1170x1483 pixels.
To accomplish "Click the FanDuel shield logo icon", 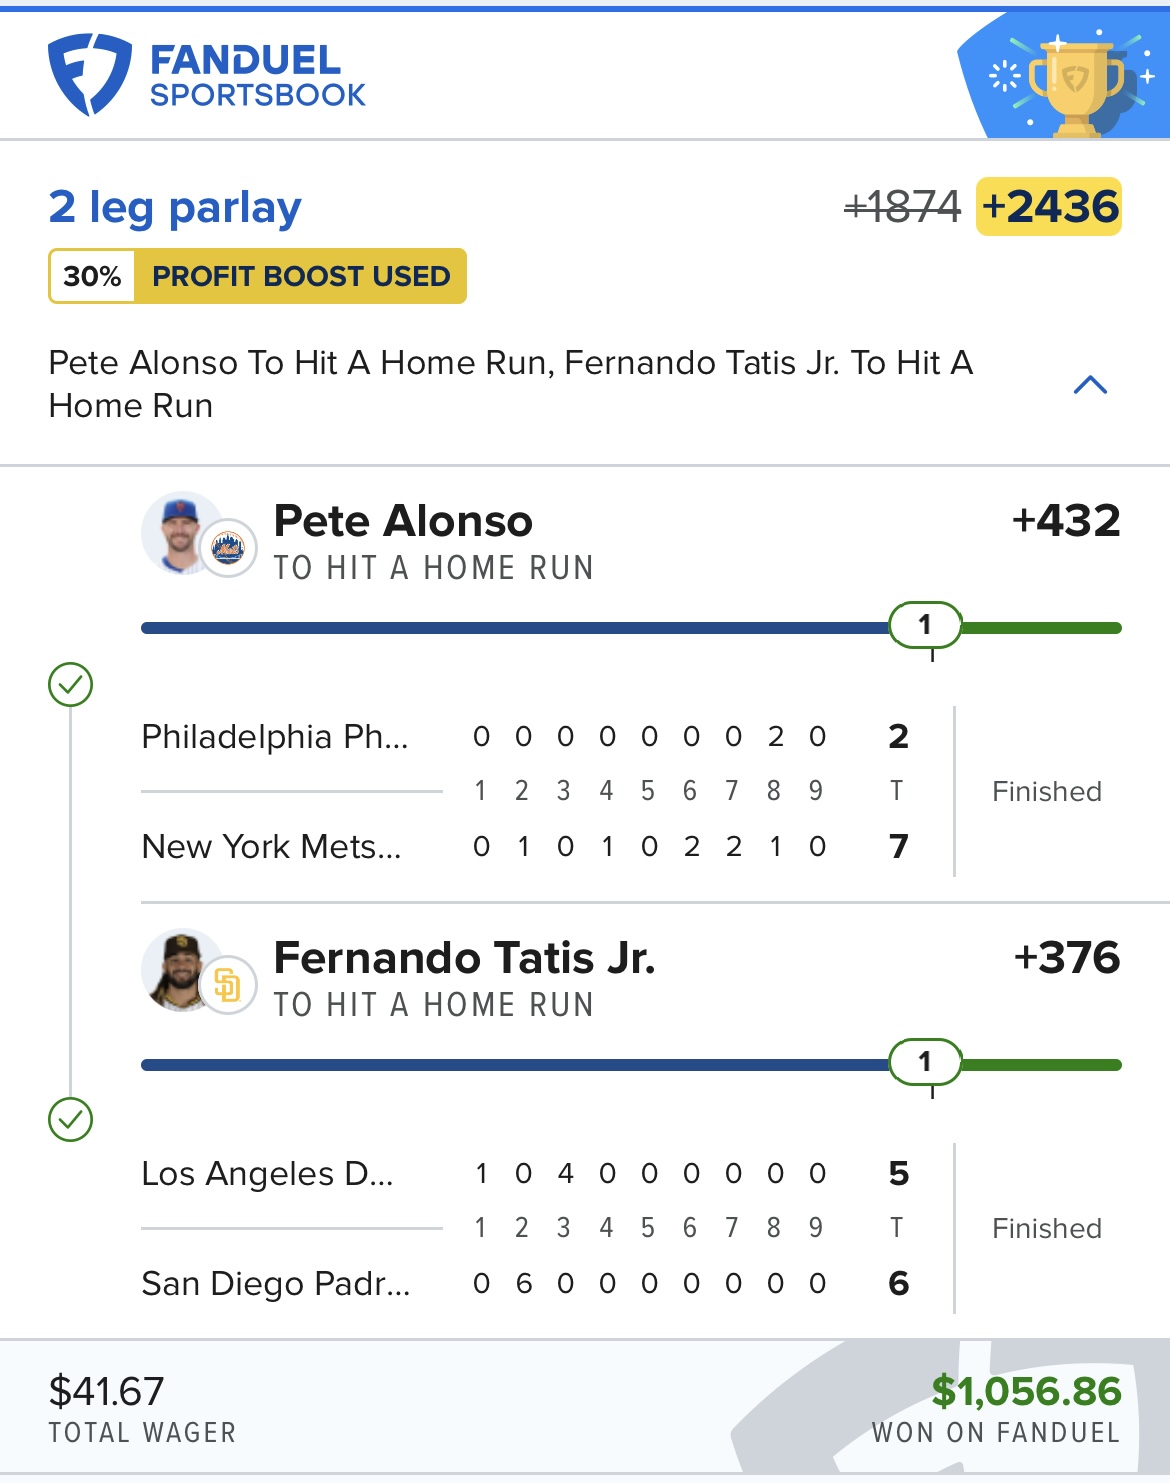I will click(89, 74).
